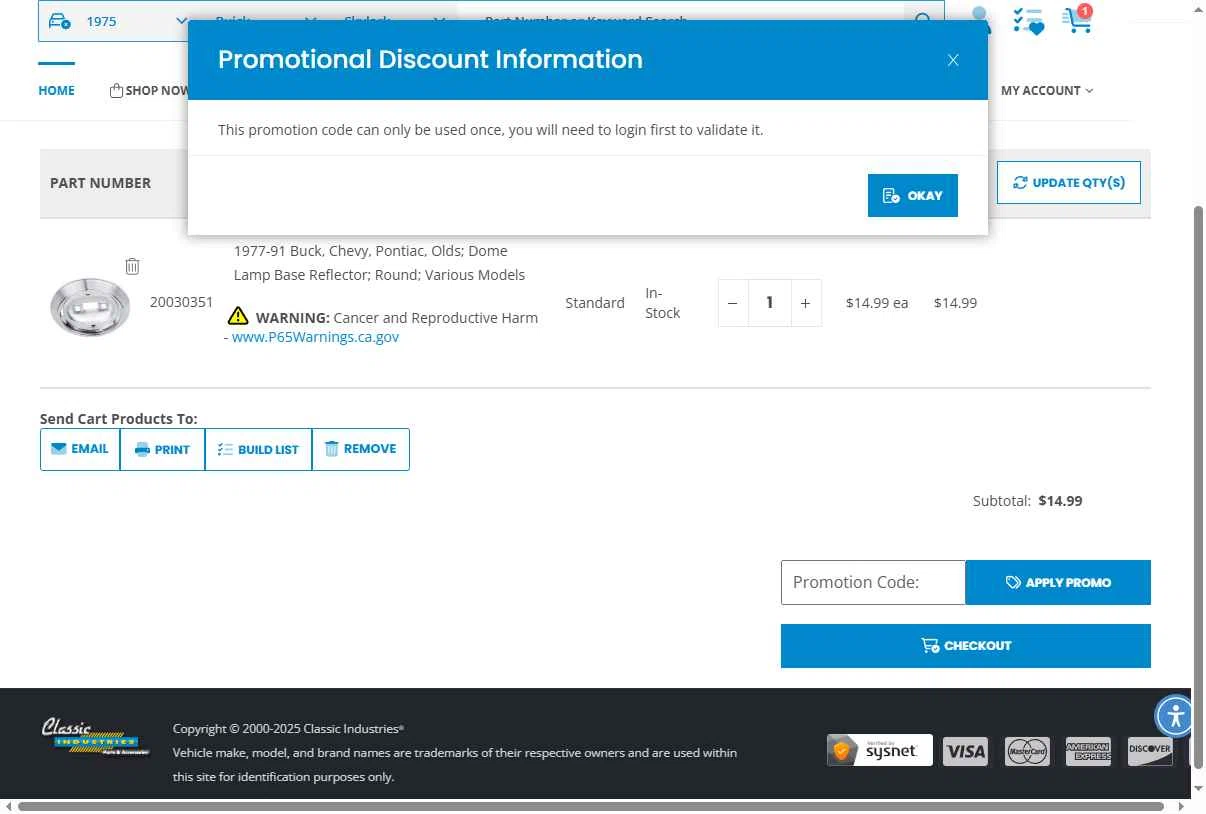The image size is (1206, 814).
Task: Open the Shop Now menu
Action: click(x=149, y=90)
